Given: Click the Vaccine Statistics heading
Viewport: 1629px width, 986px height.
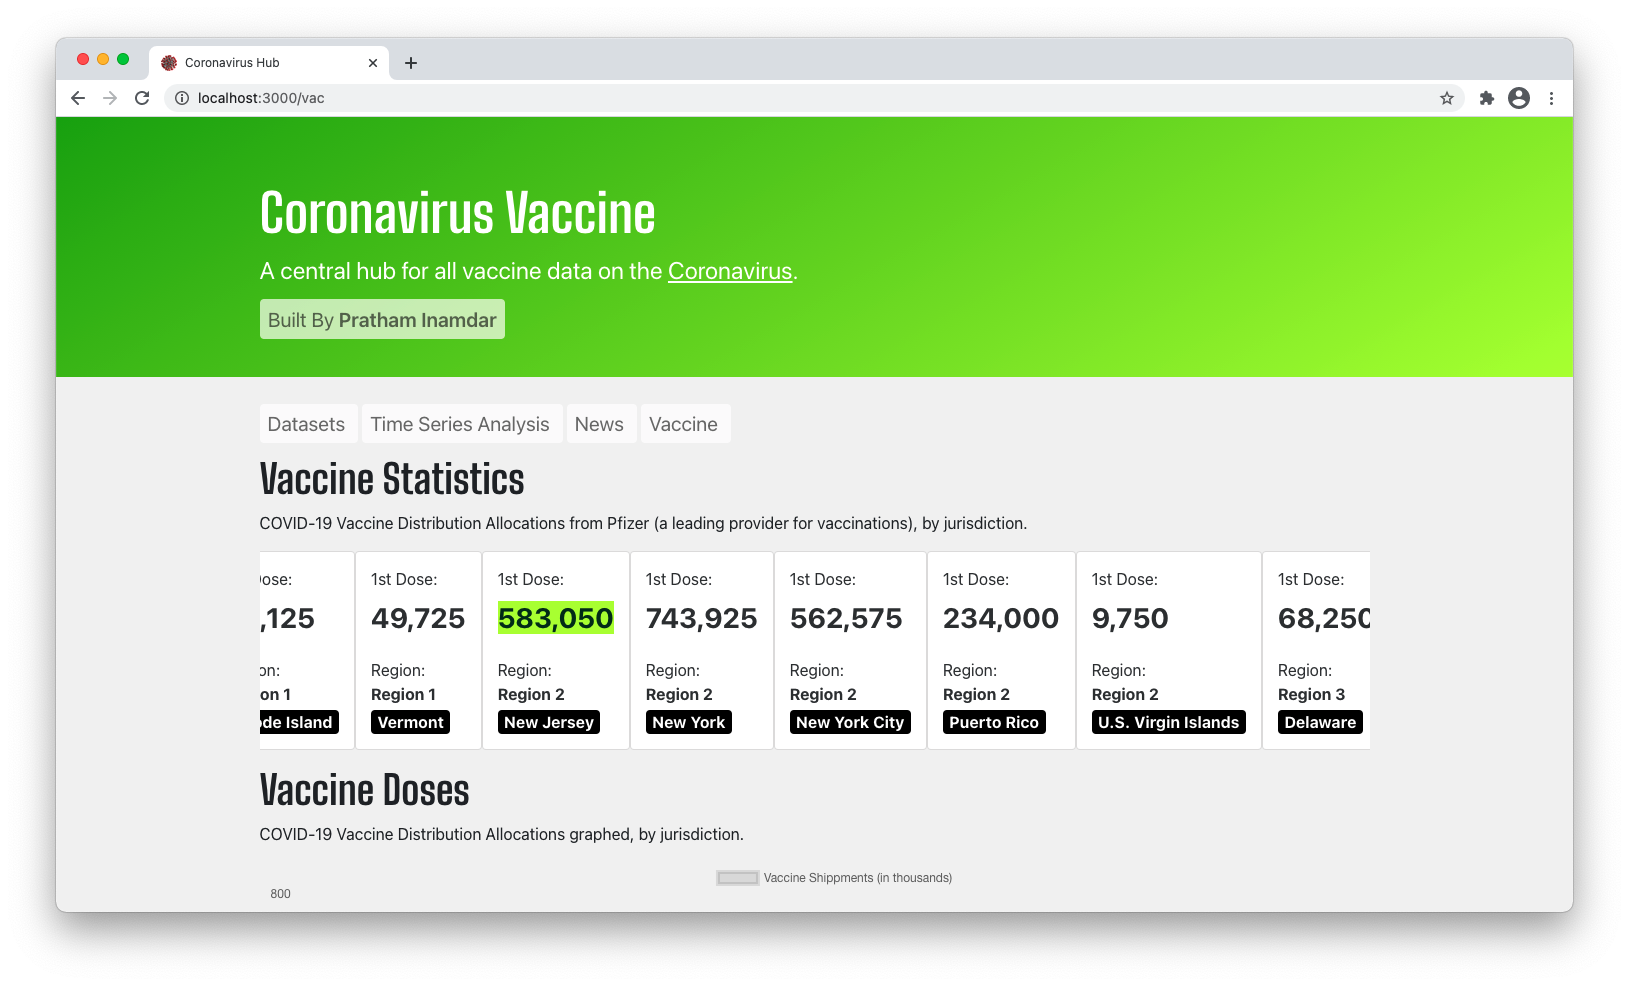Looking at the screenshot, I should tap(392, 479).
